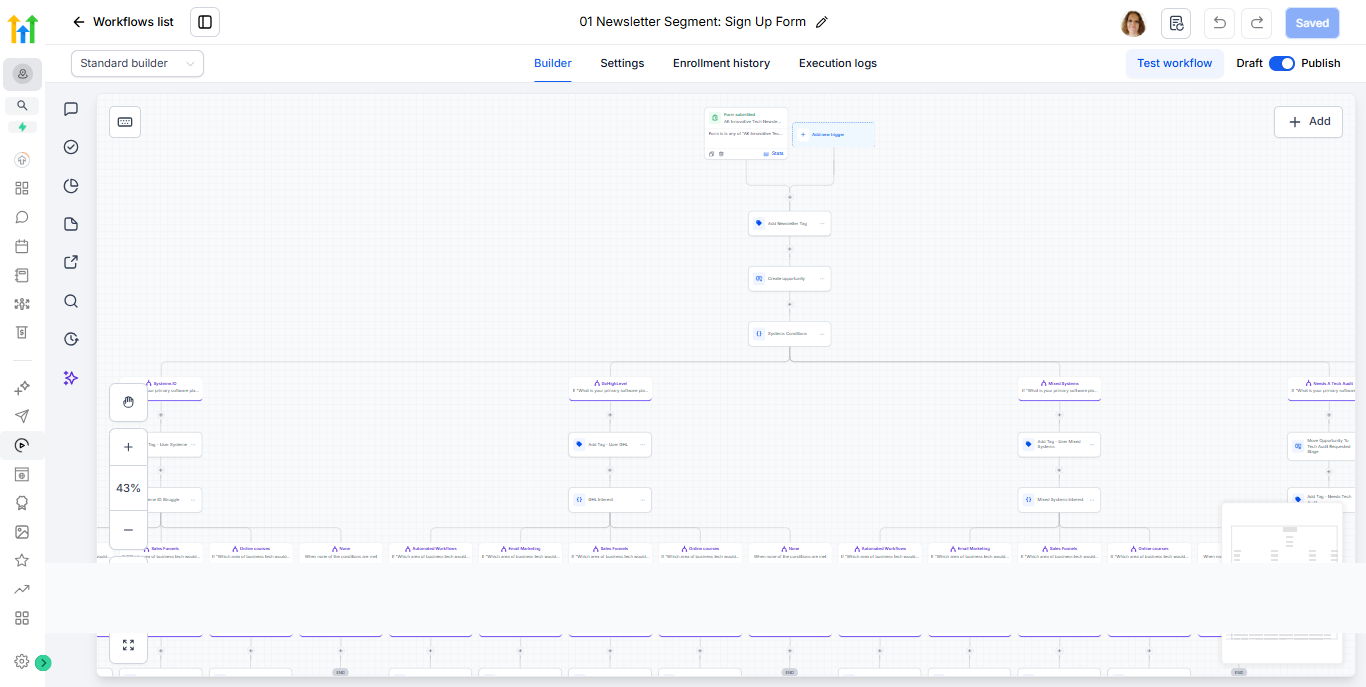Image resolution: width=1366 pixels, height=687 pixels.
Task: Open the pie chart stats icon
Action: coord(71,186)
